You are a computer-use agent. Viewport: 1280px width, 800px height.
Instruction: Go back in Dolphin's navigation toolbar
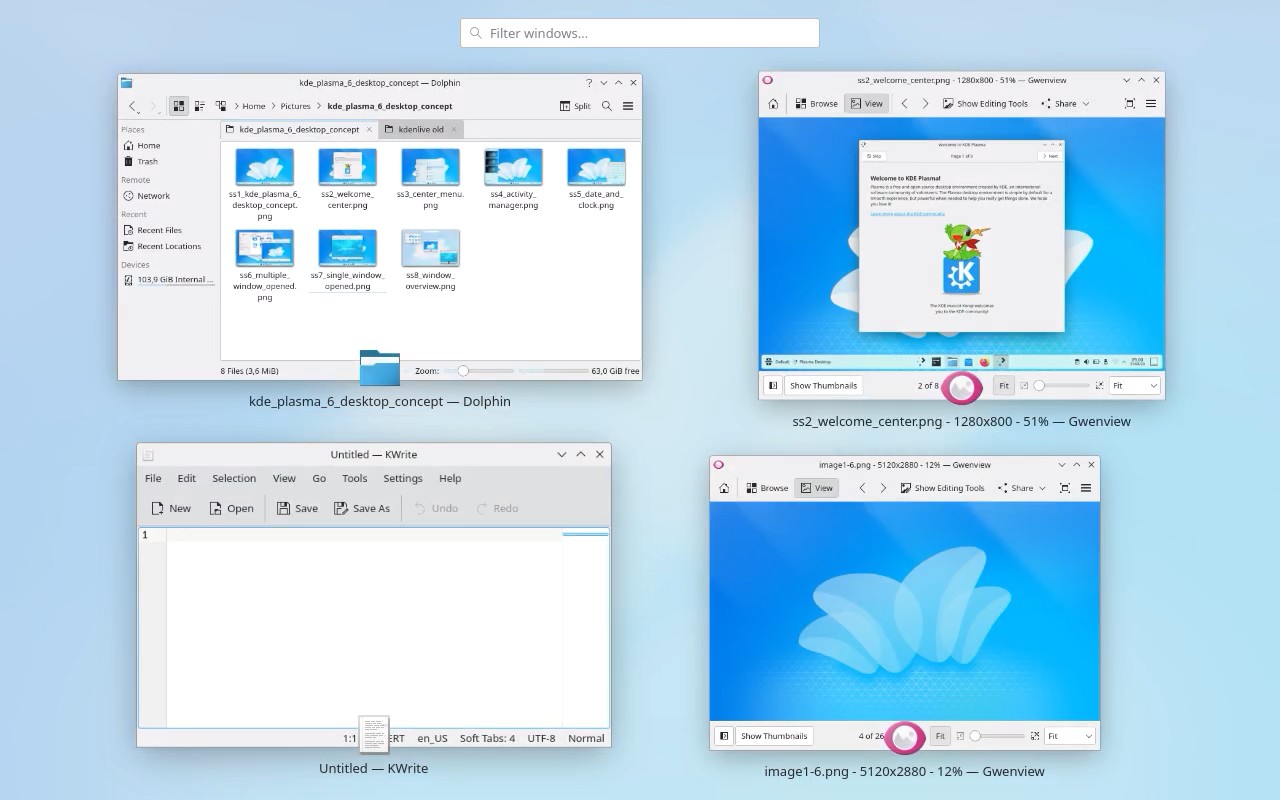pos(133,106)
